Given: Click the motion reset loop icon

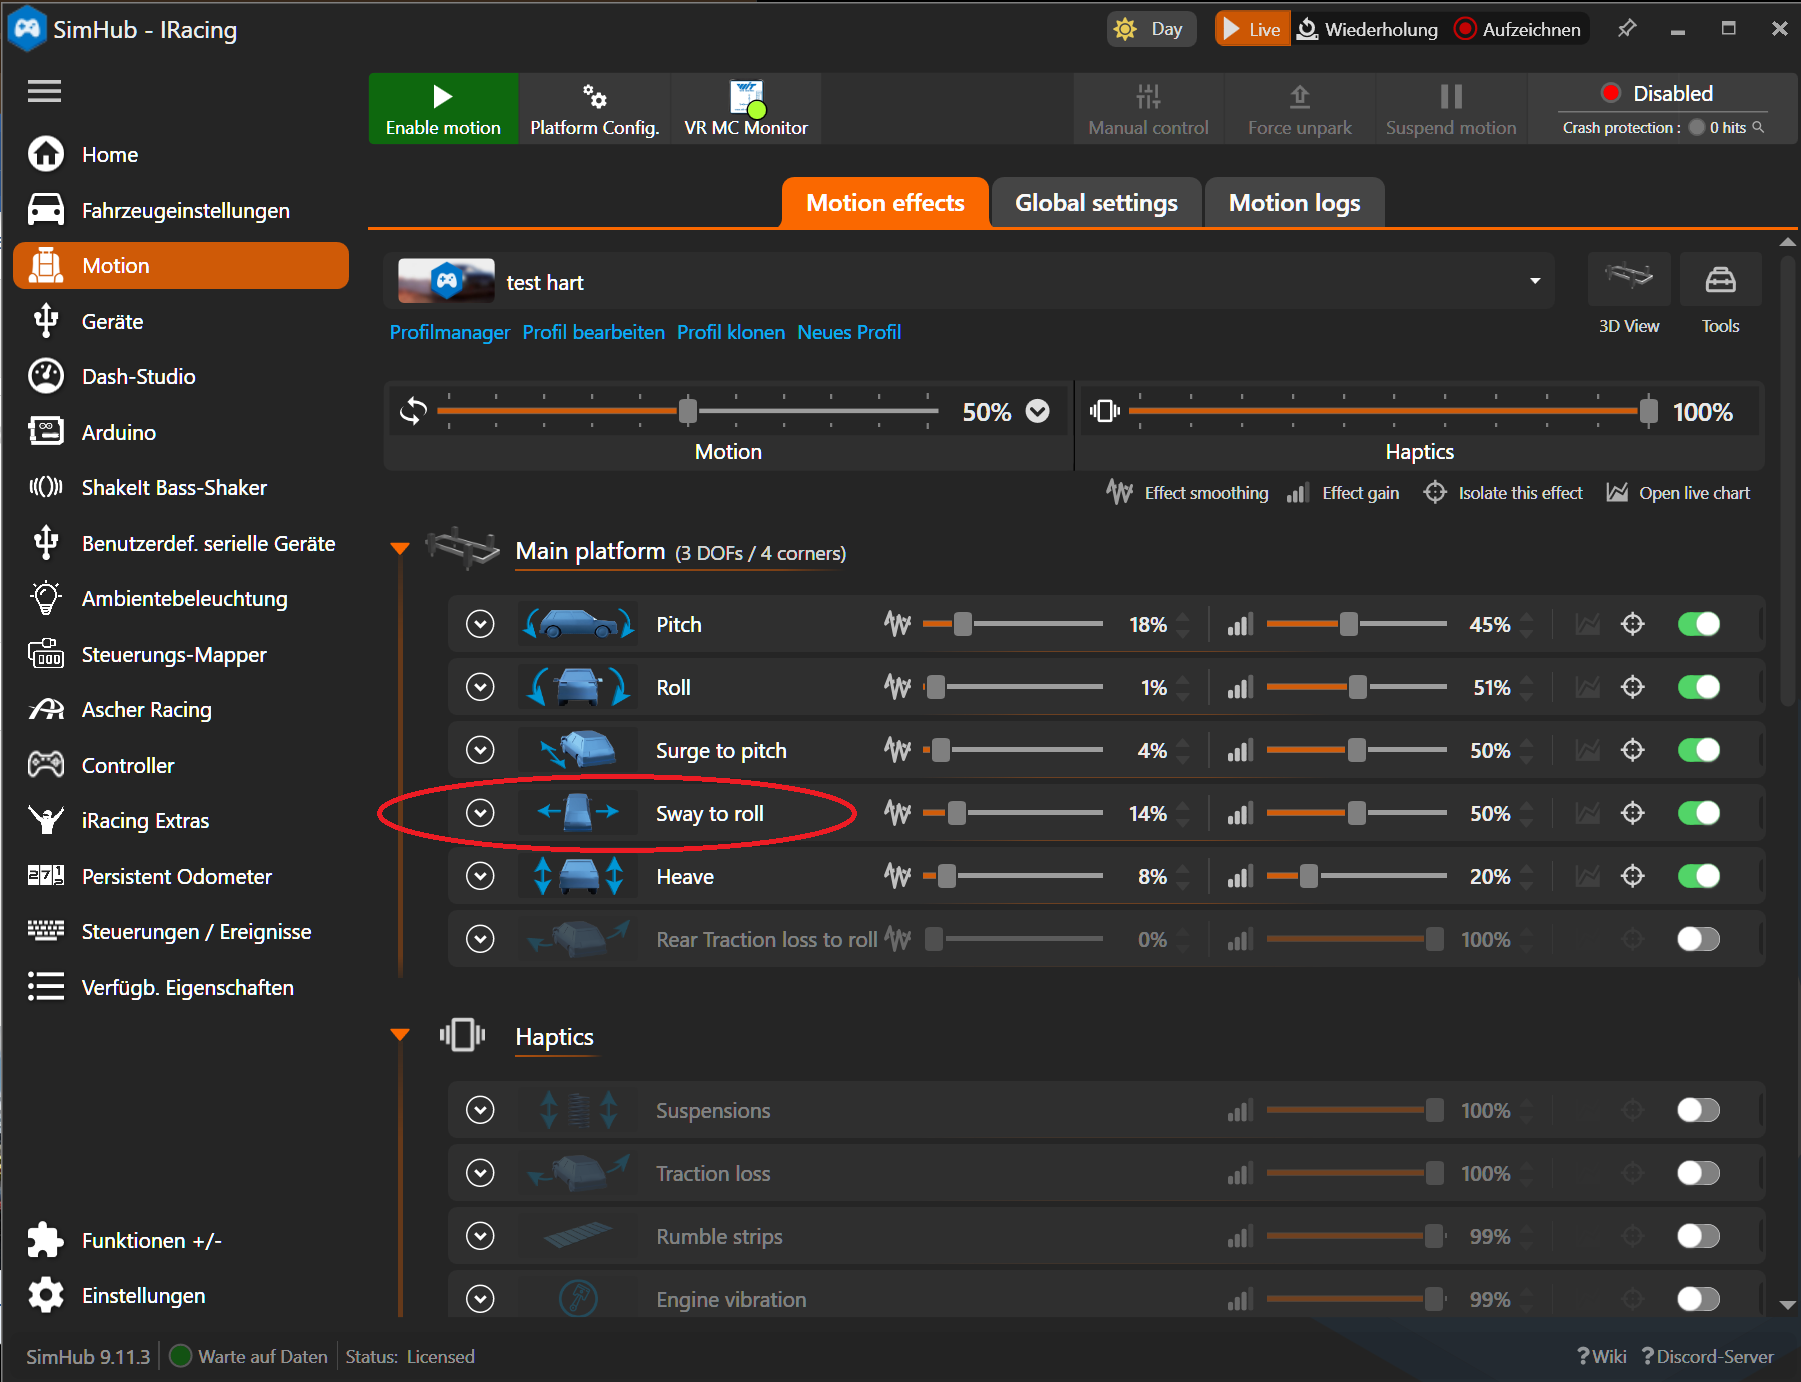Looking at the screenshot, I should 413,411.
